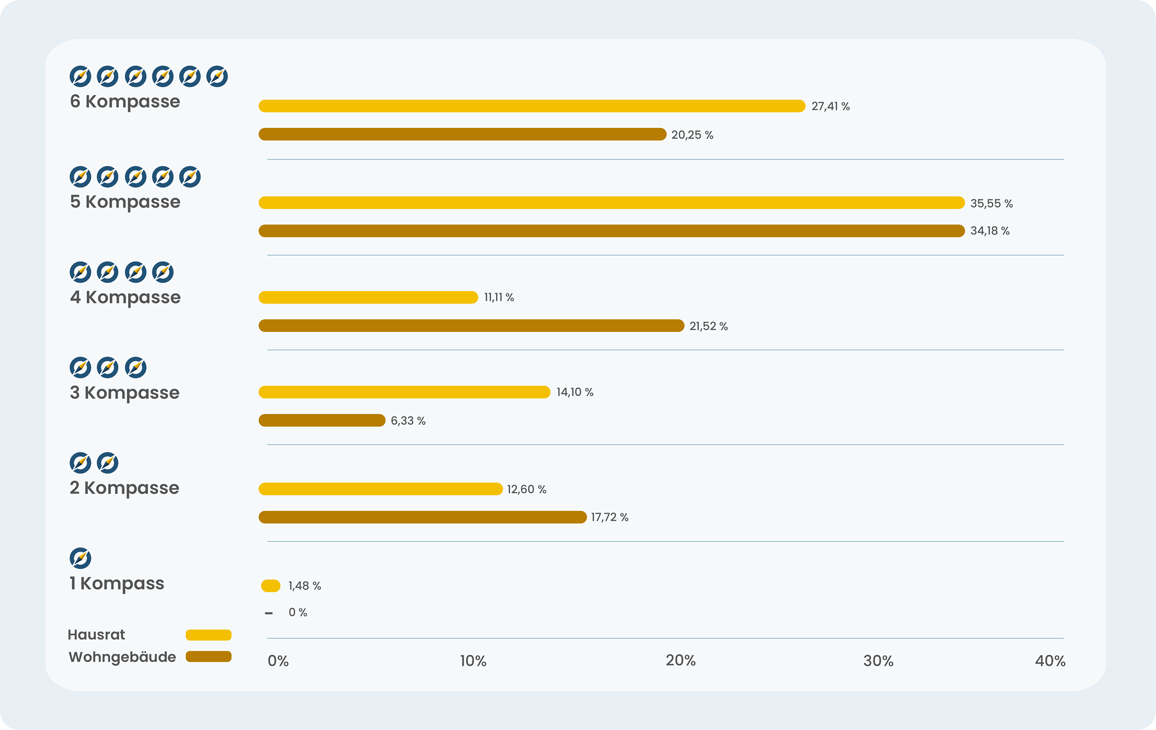Image resolution: width=1156 pixels, height=730 pixels.
Task: Click the first compass icon above 6 Kompasse
Action: (80, 76)
